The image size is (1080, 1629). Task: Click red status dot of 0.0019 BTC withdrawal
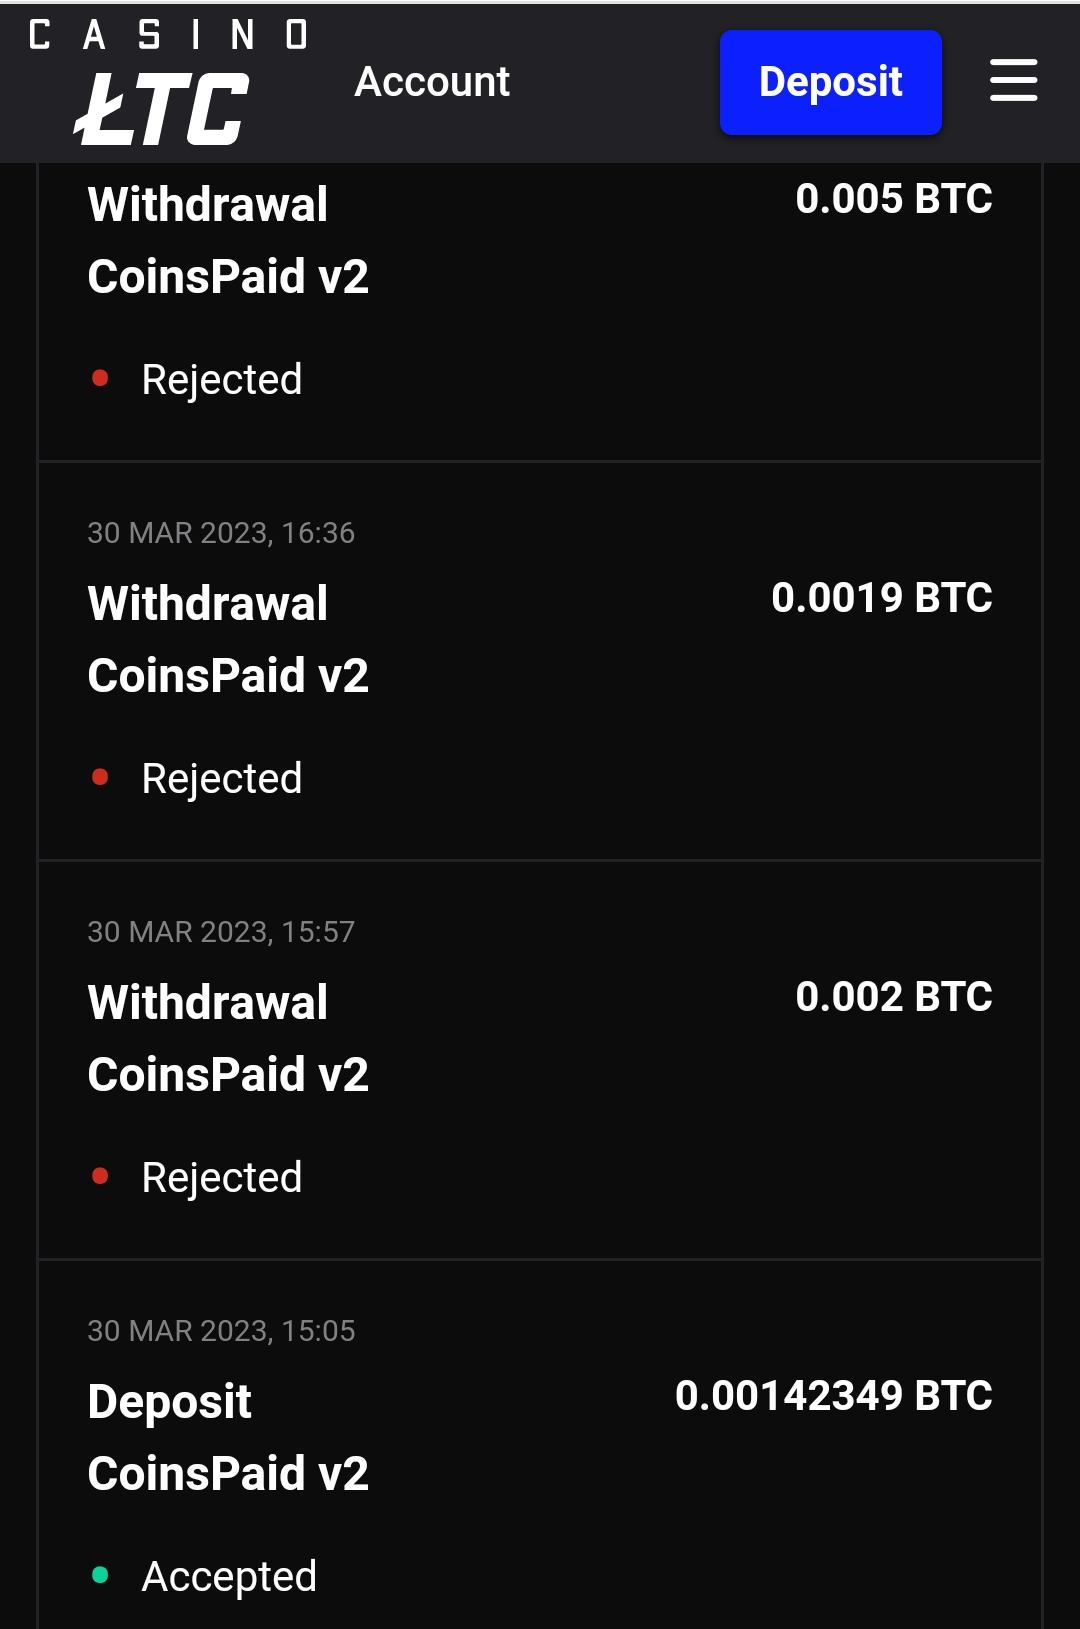pyautogui.click(x=100, y=778)
